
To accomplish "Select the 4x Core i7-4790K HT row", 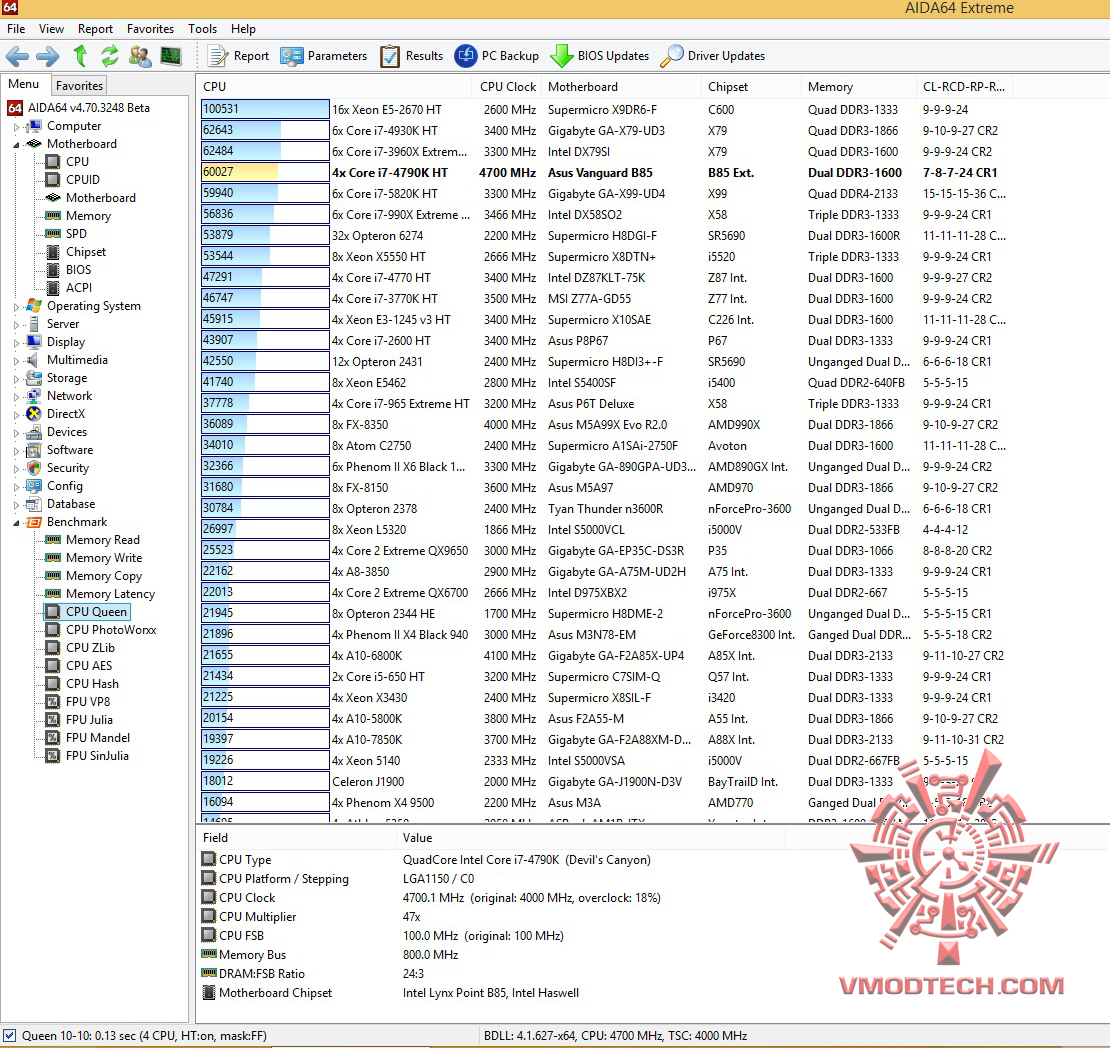I will (607, 173).
